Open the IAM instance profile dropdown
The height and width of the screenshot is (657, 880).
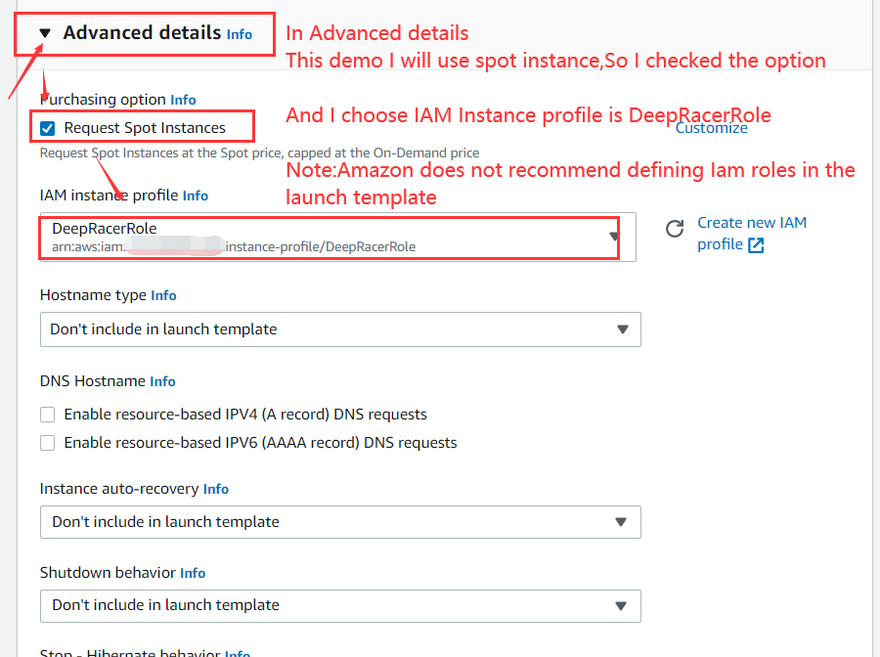click(330, 237)
